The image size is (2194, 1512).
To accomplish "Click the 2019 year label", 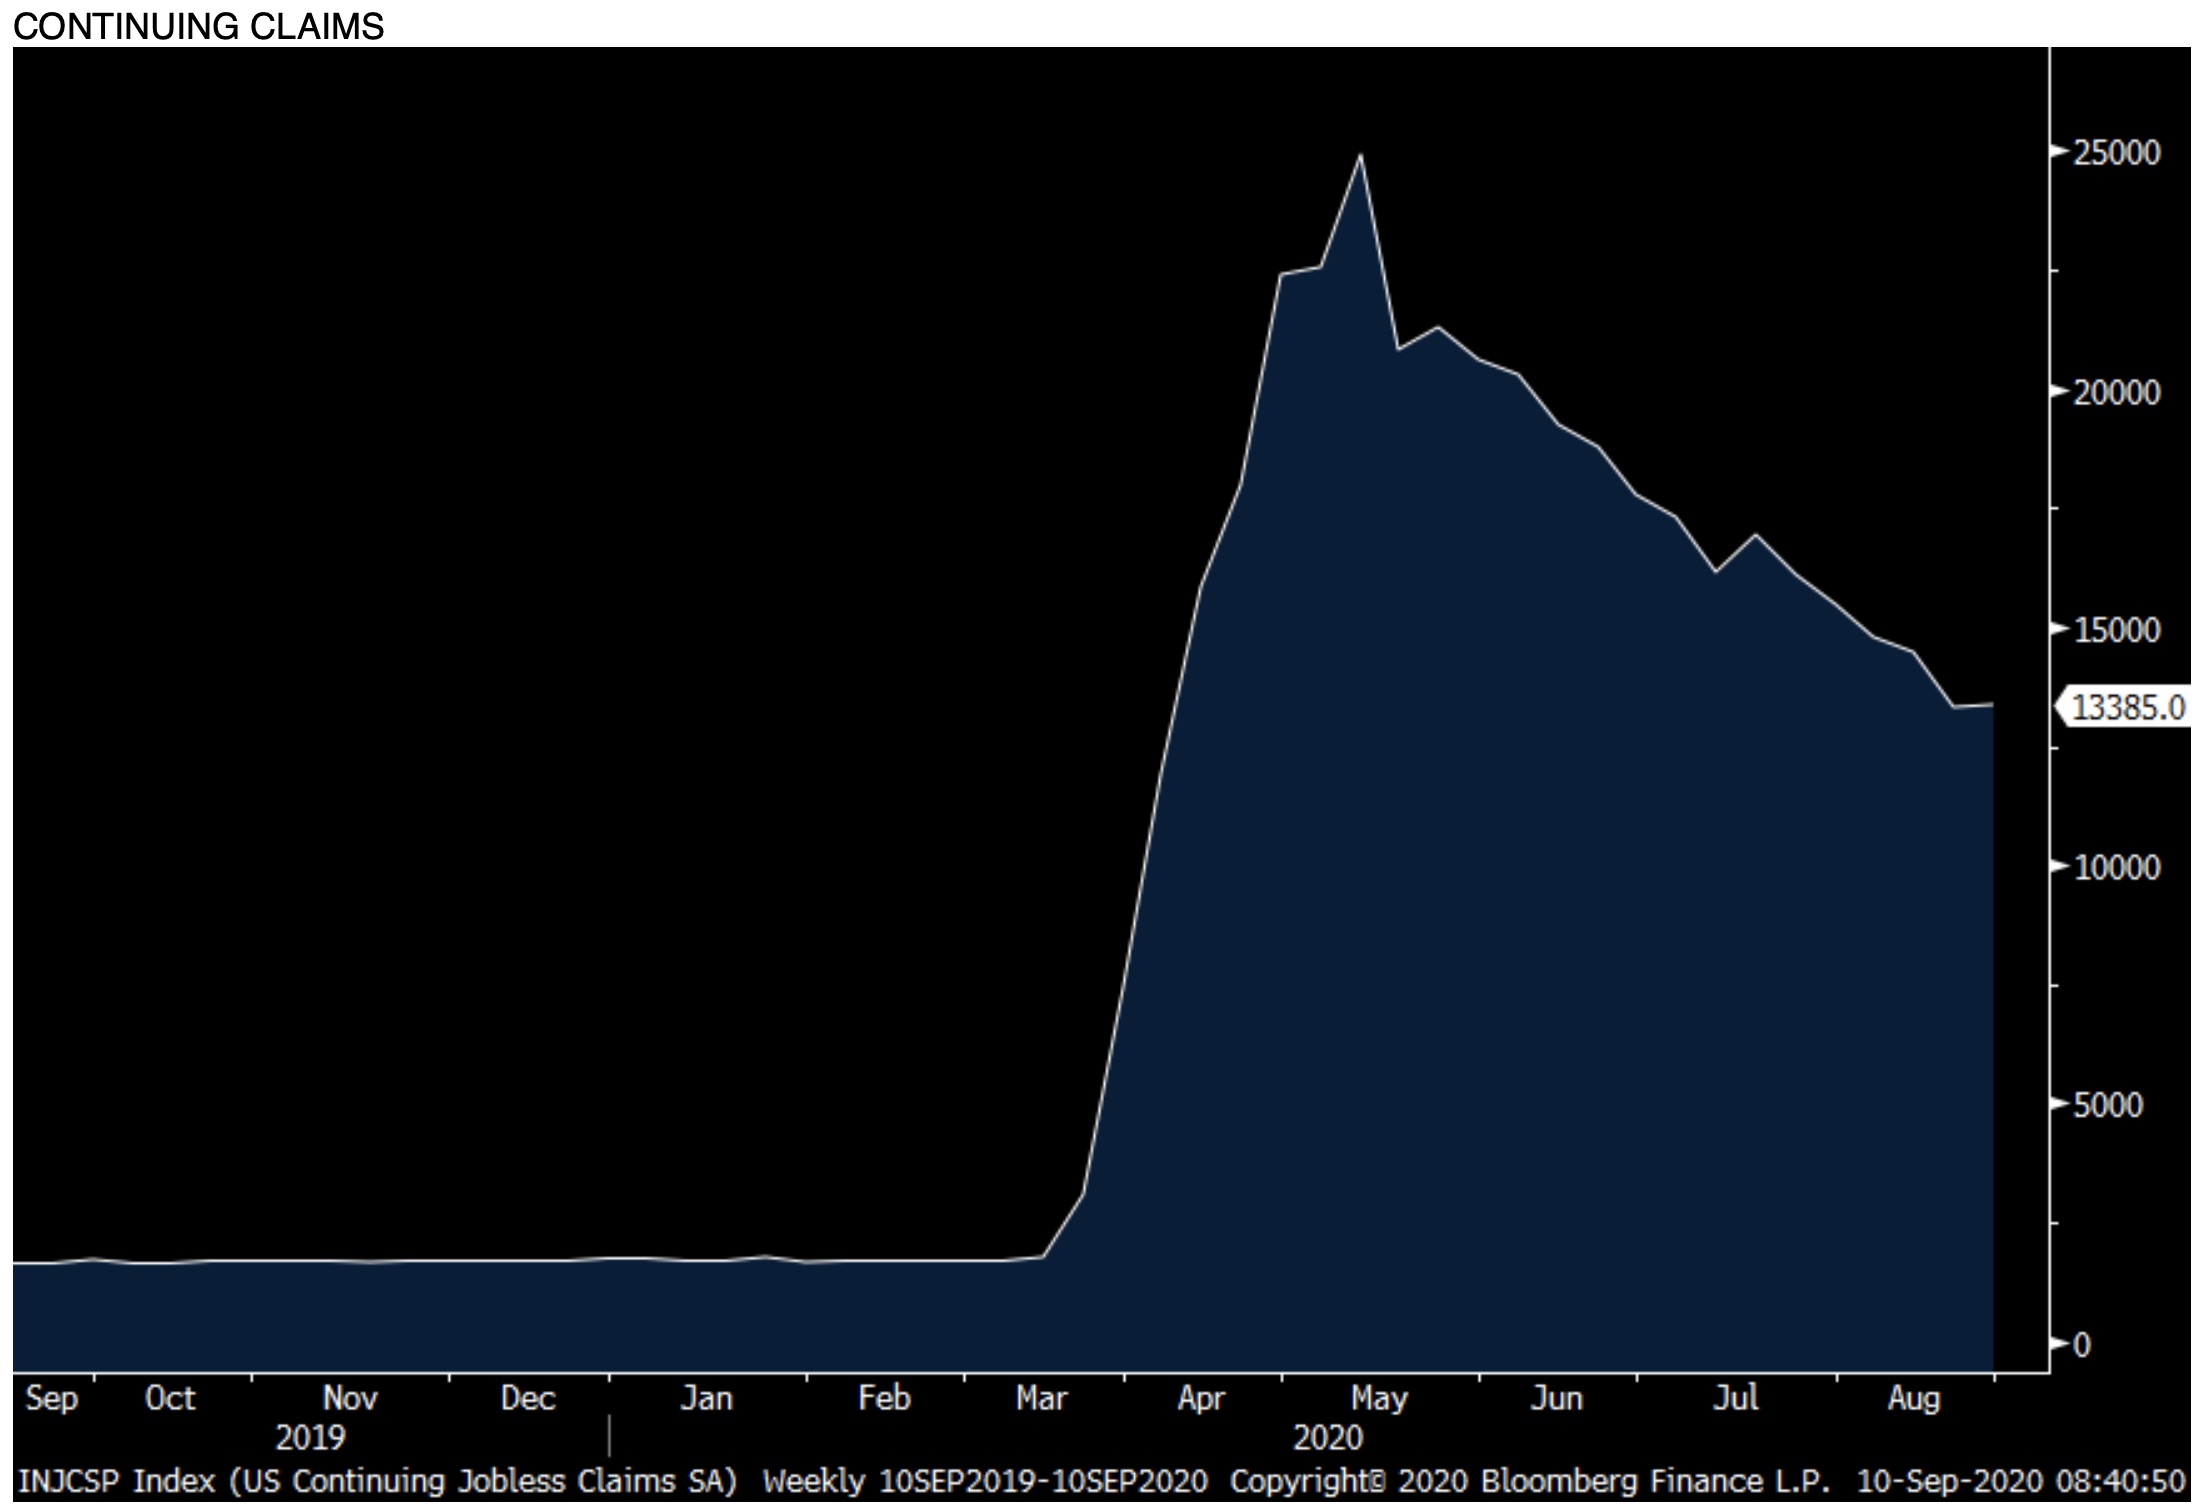I will (310, 1438).
